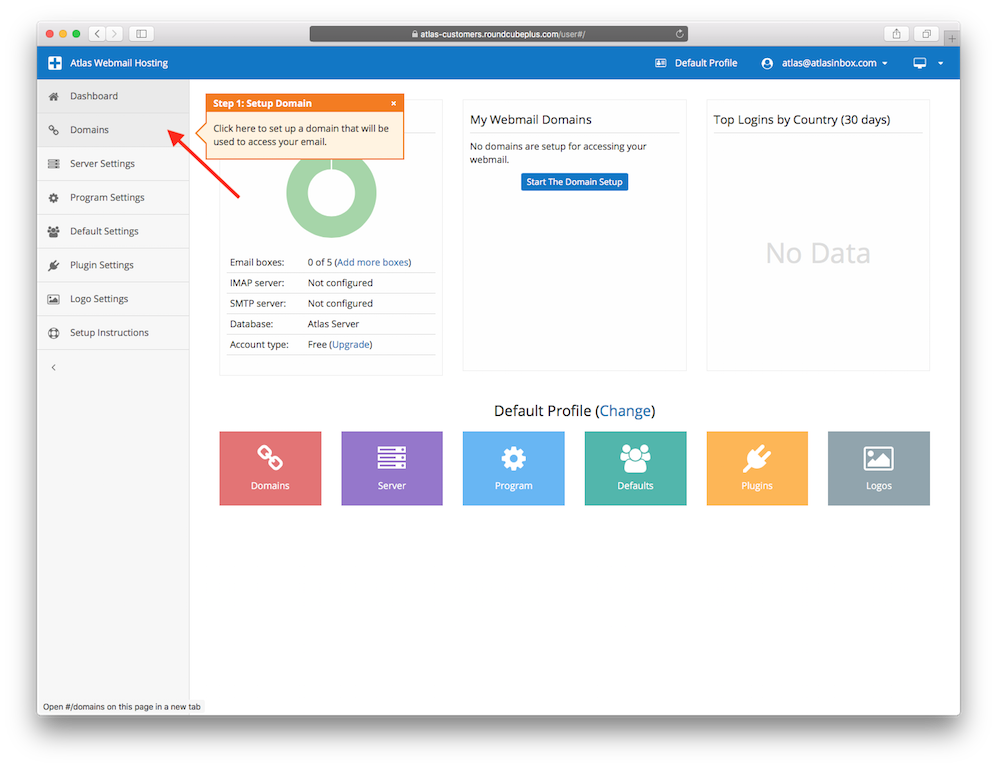This screenshot has width=997, height=768.
Task: Click the Setup Instructions lifebuoy icon
Action: (53, 333)
